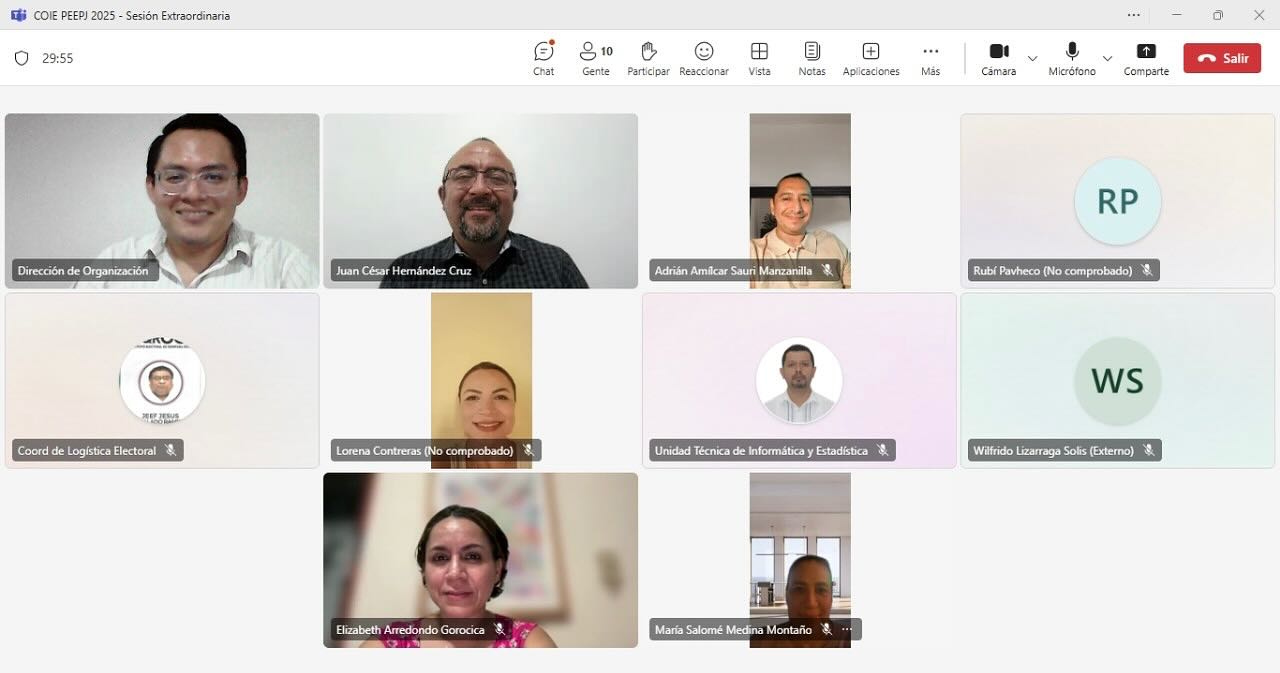Raise hand with Participar icon
Viewport: 1280px width, 673px height.
tap(648, 58)
